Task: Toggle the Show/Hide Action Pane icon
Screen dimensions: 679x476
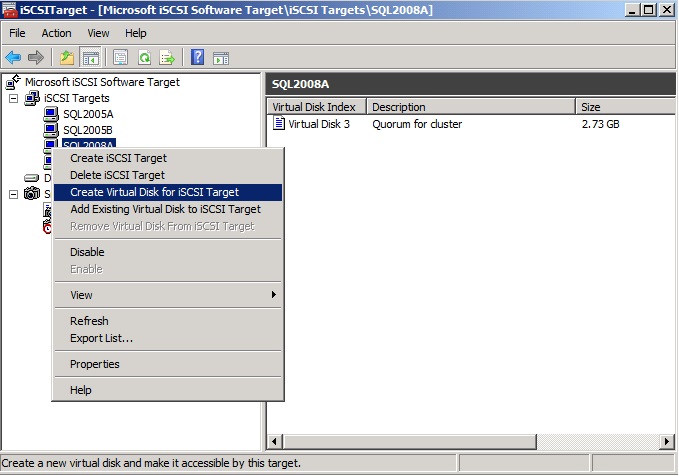Action: coord(221,58)
